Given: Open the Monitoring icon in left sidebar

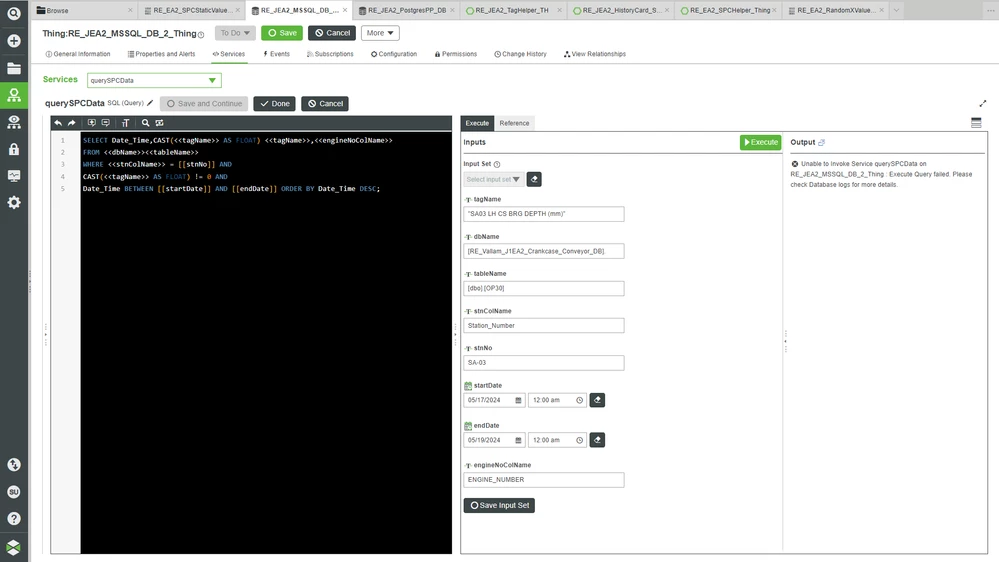Looking at the screenshot, I should pyautogui.click(x=13, y=176).
